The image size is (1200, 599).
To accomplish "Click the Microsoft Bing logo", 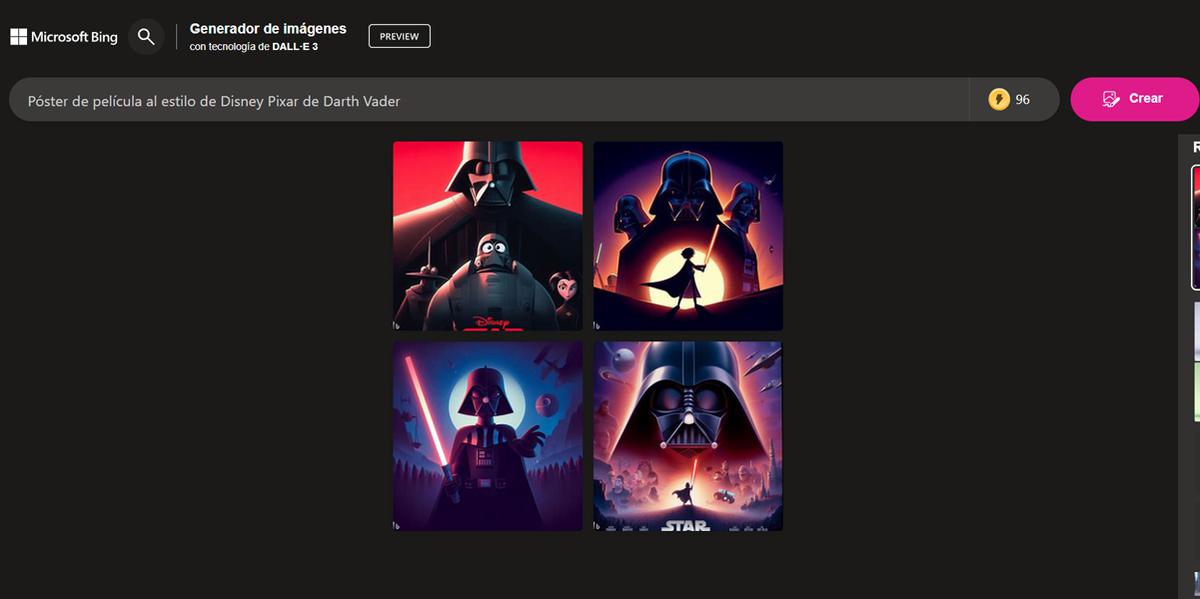I will click(64, 37).
